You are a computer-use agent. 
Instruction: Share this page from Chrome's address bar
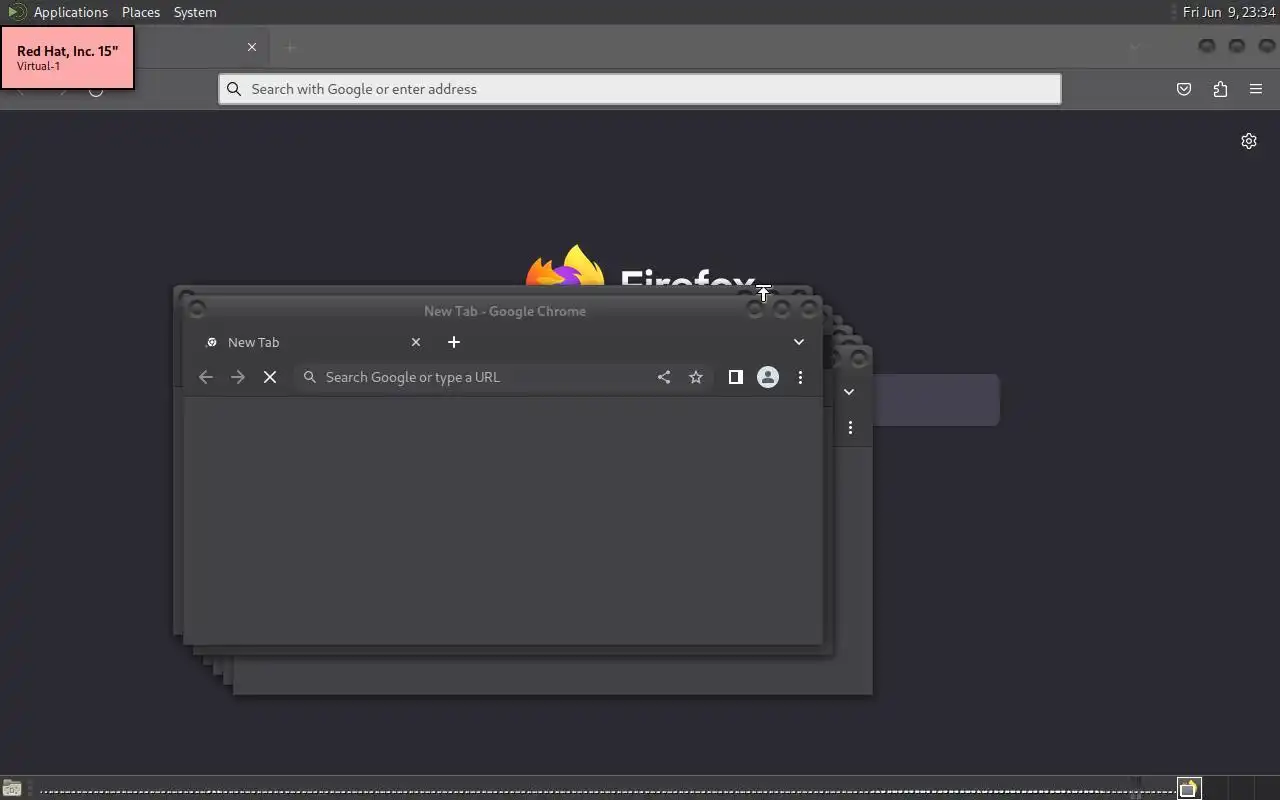[664, 377]
